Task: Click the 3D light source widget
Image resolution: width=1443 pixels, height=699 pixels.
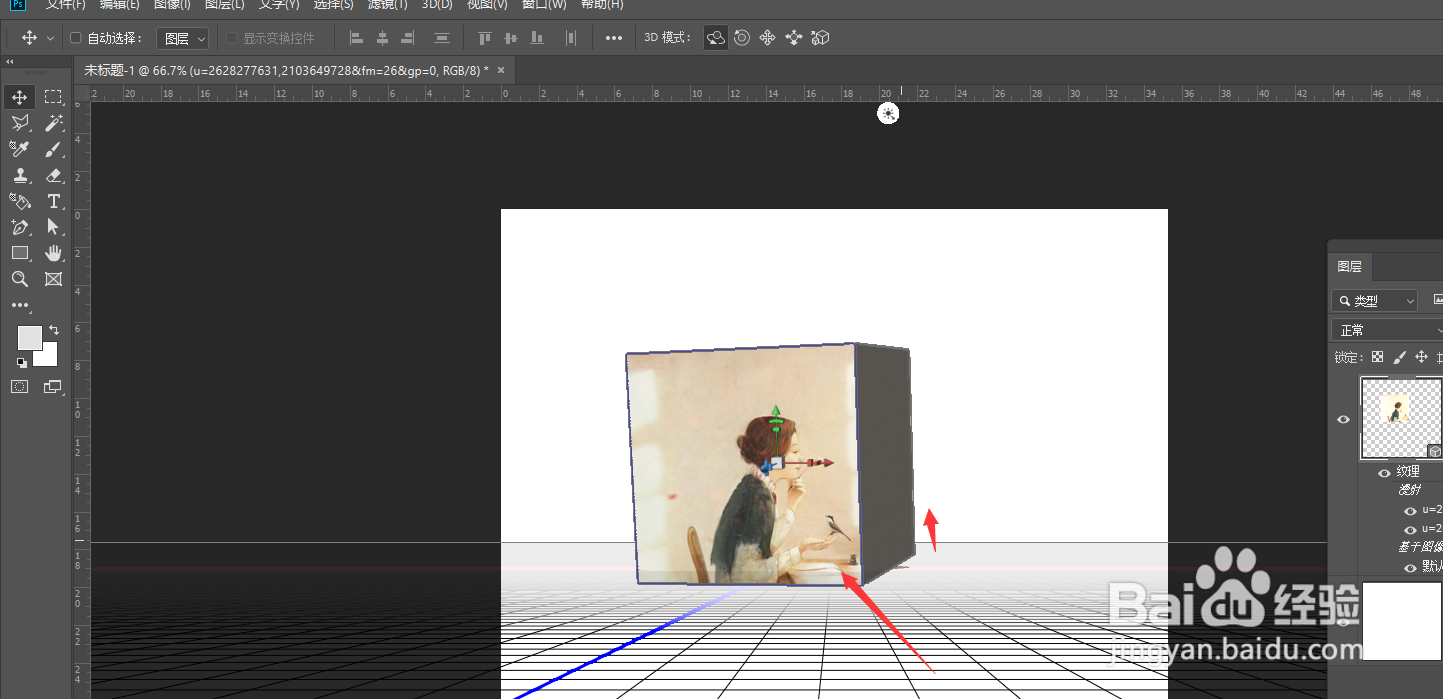Action: pos(888,113)
